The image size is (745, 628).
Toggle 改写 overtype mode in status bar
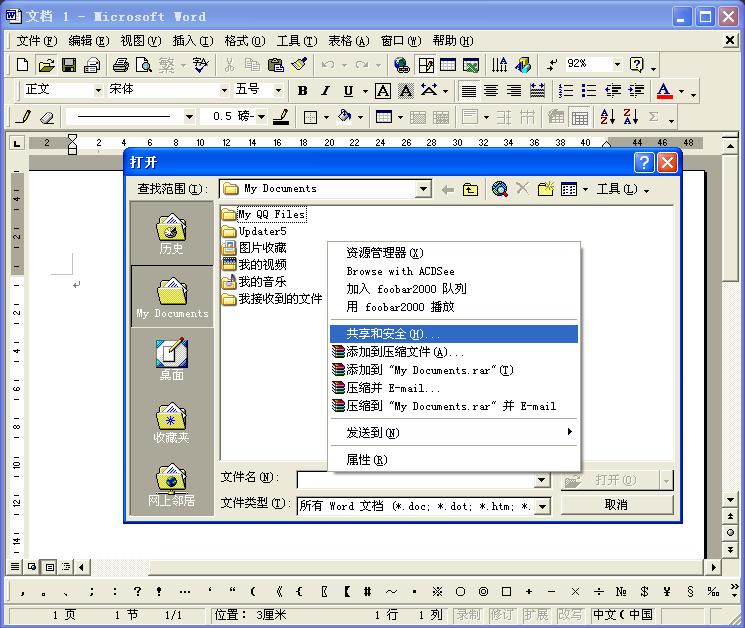click(570, 615)
